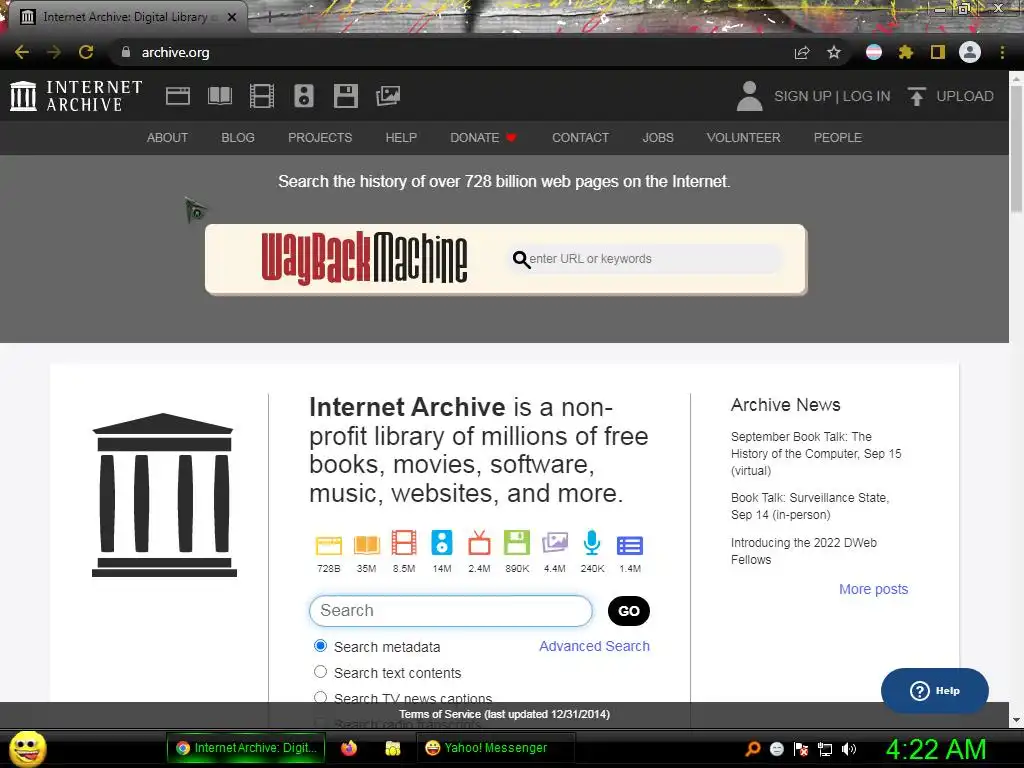Open the 240K concerts microphone icon

pos(592,543)
